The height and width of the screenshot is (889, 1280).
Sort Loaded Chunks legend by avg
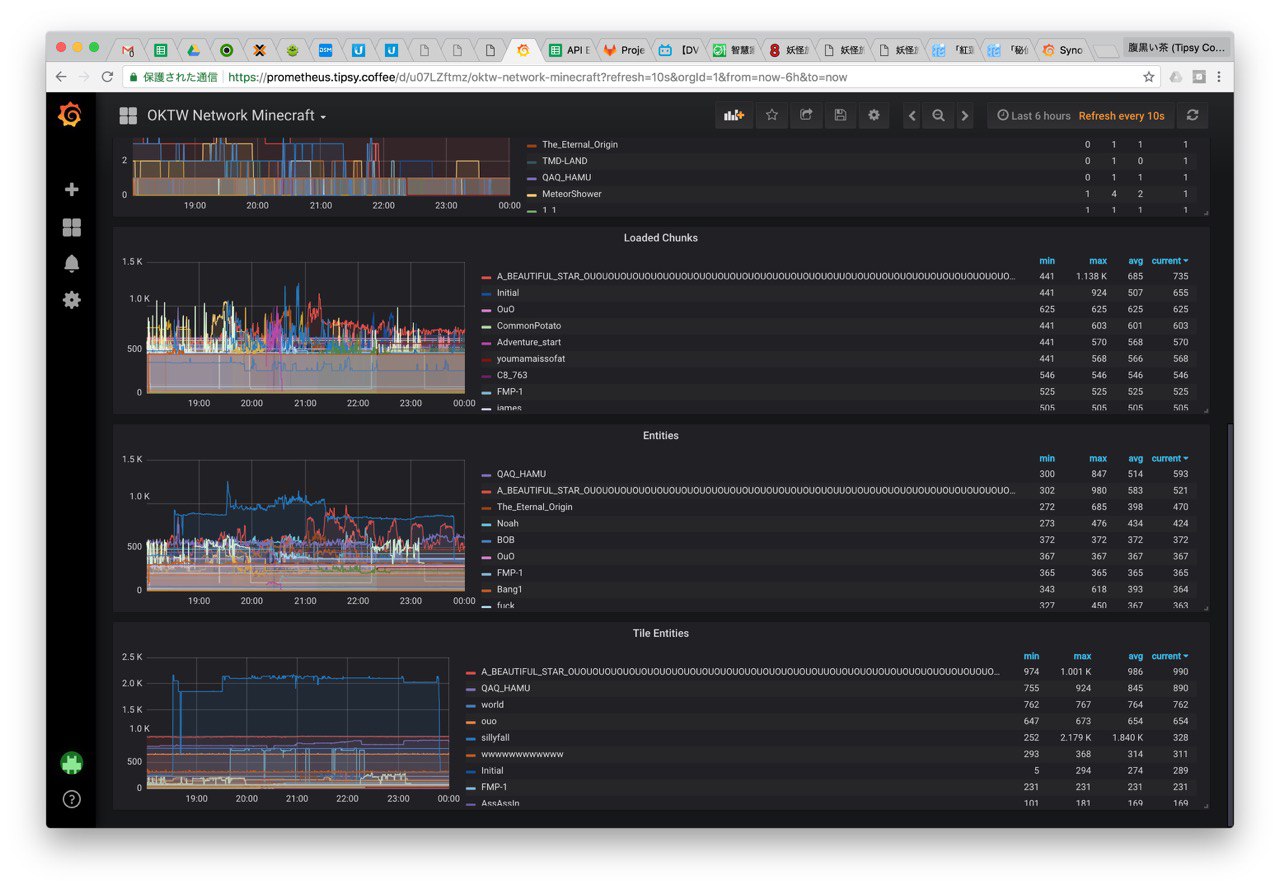1135,261
